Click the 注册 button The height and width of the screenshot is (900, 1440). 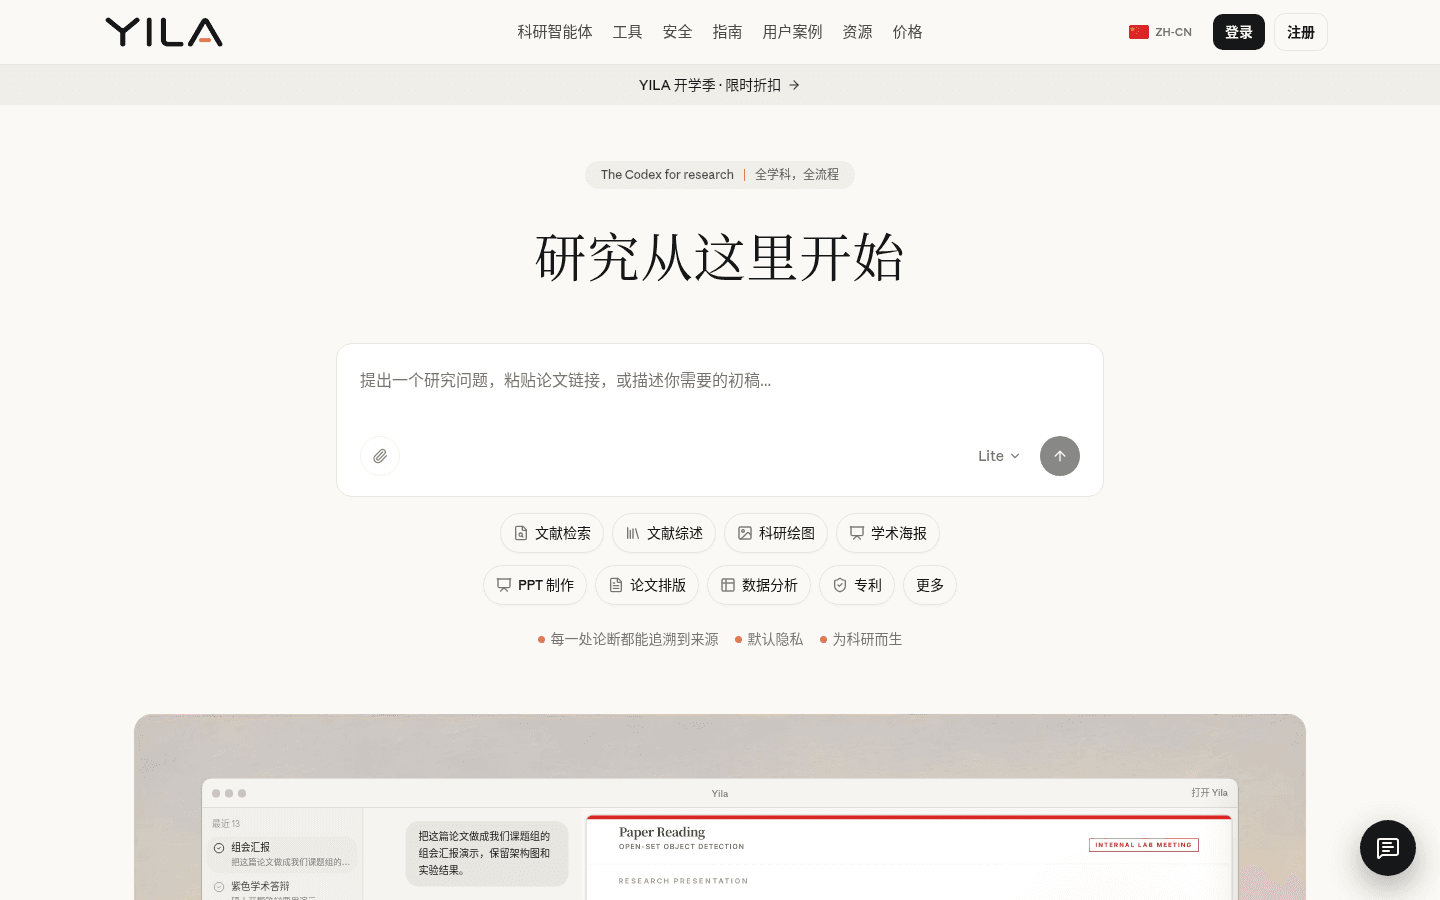[1301, 32]
